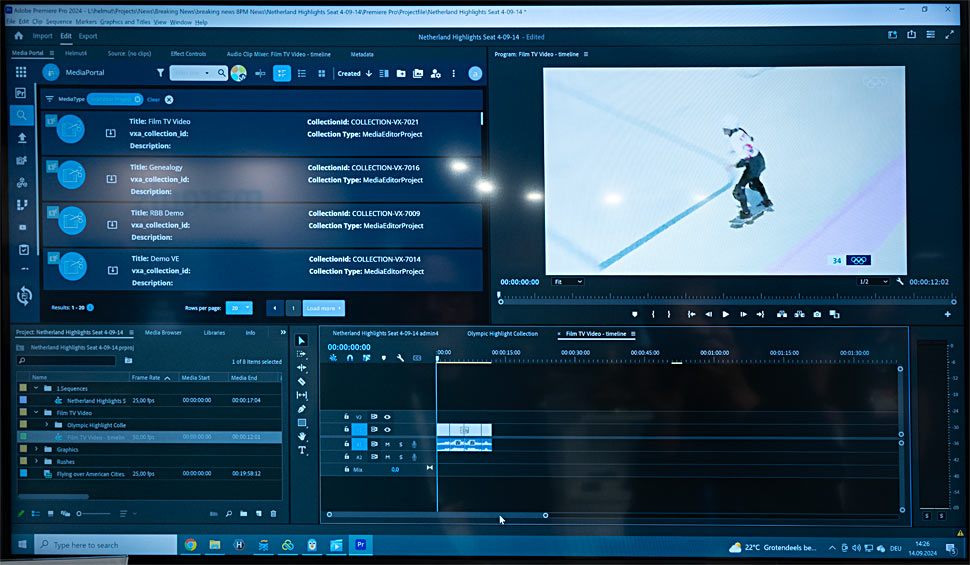The height and width of the screenshot is (565, 970).
Task: Click the Play button in Program monitor
Action: point(726,314)
